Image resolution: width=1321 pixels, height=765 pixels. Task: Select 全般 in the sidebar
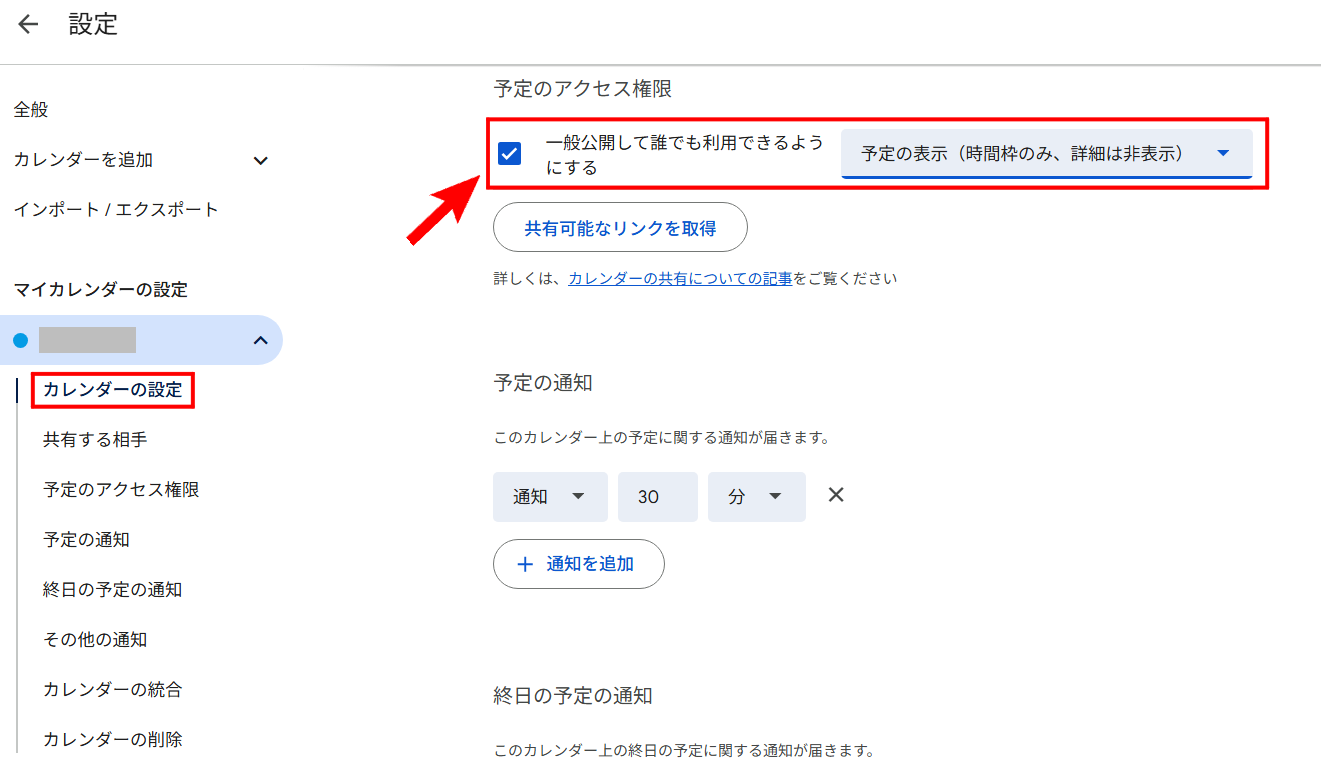pyautogui.click(x=31, y=110)
